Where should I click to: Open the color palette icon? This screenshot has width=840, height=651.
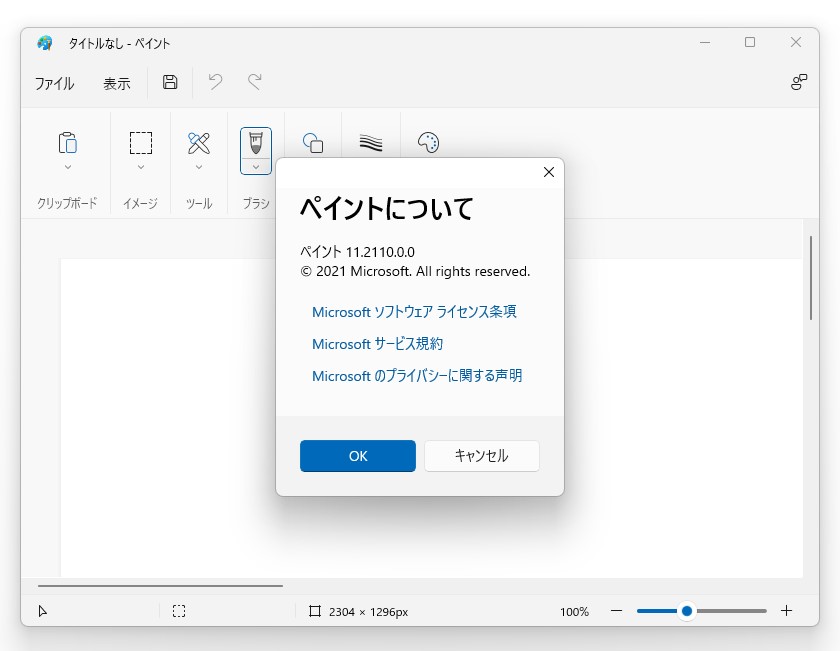coord(428,143)
